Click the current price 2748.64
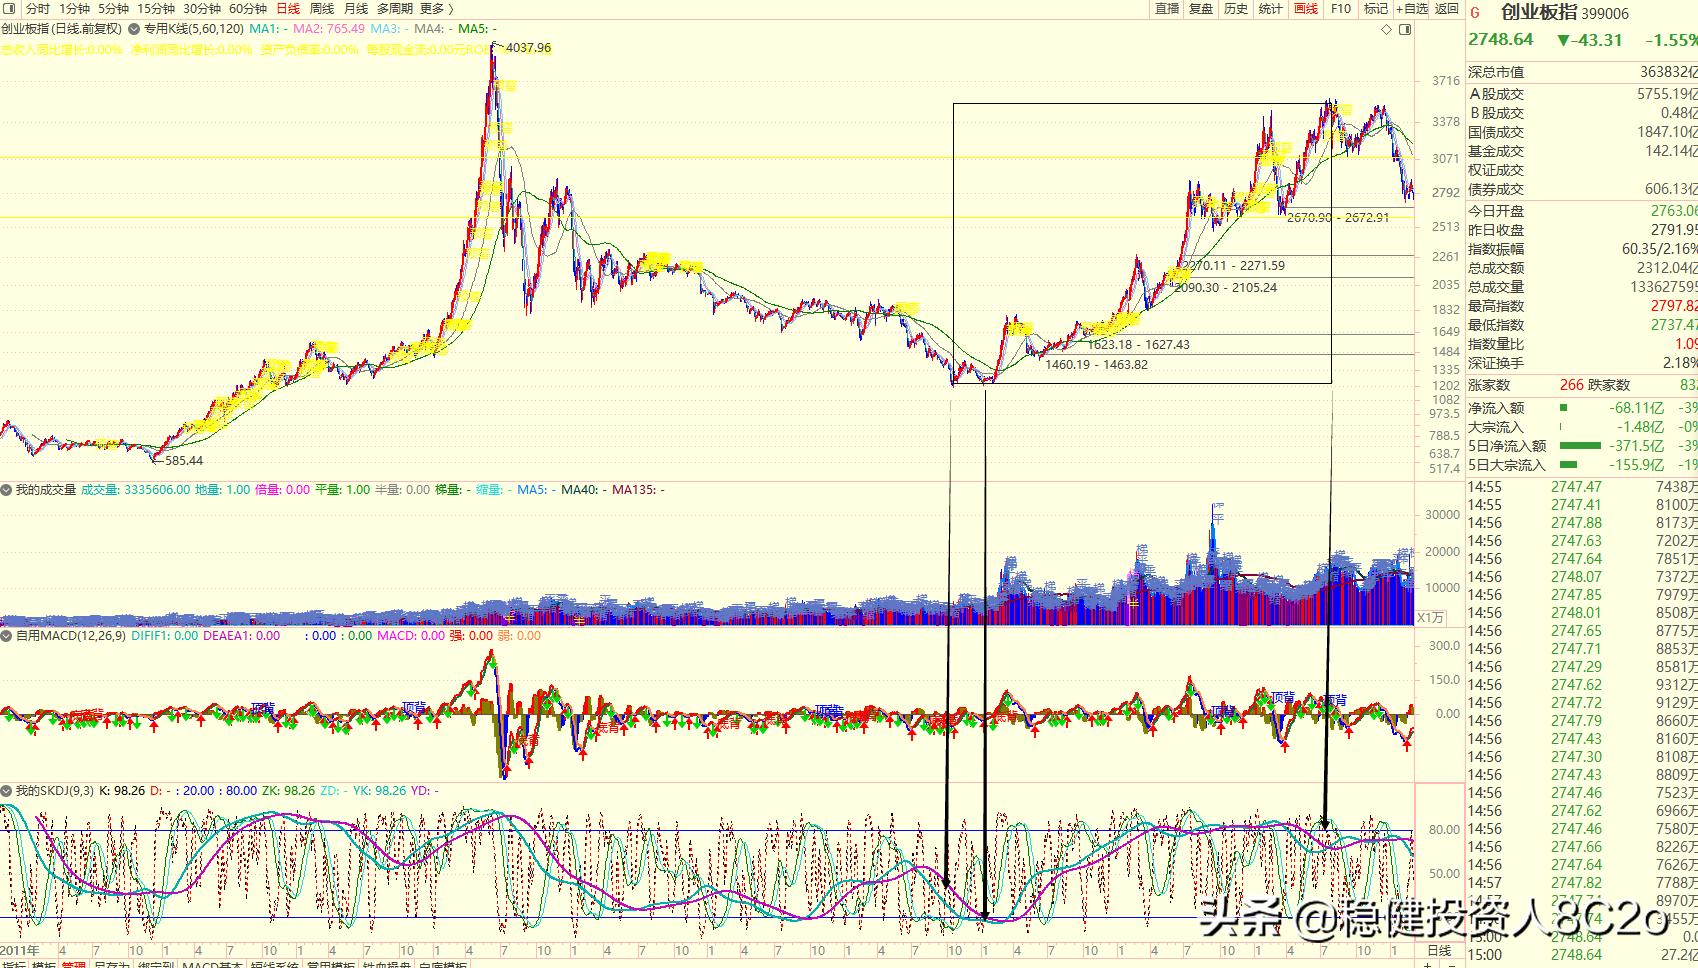Viewport: 1698px width, 968px height. pyautogui.click(x=1500, y=40)
